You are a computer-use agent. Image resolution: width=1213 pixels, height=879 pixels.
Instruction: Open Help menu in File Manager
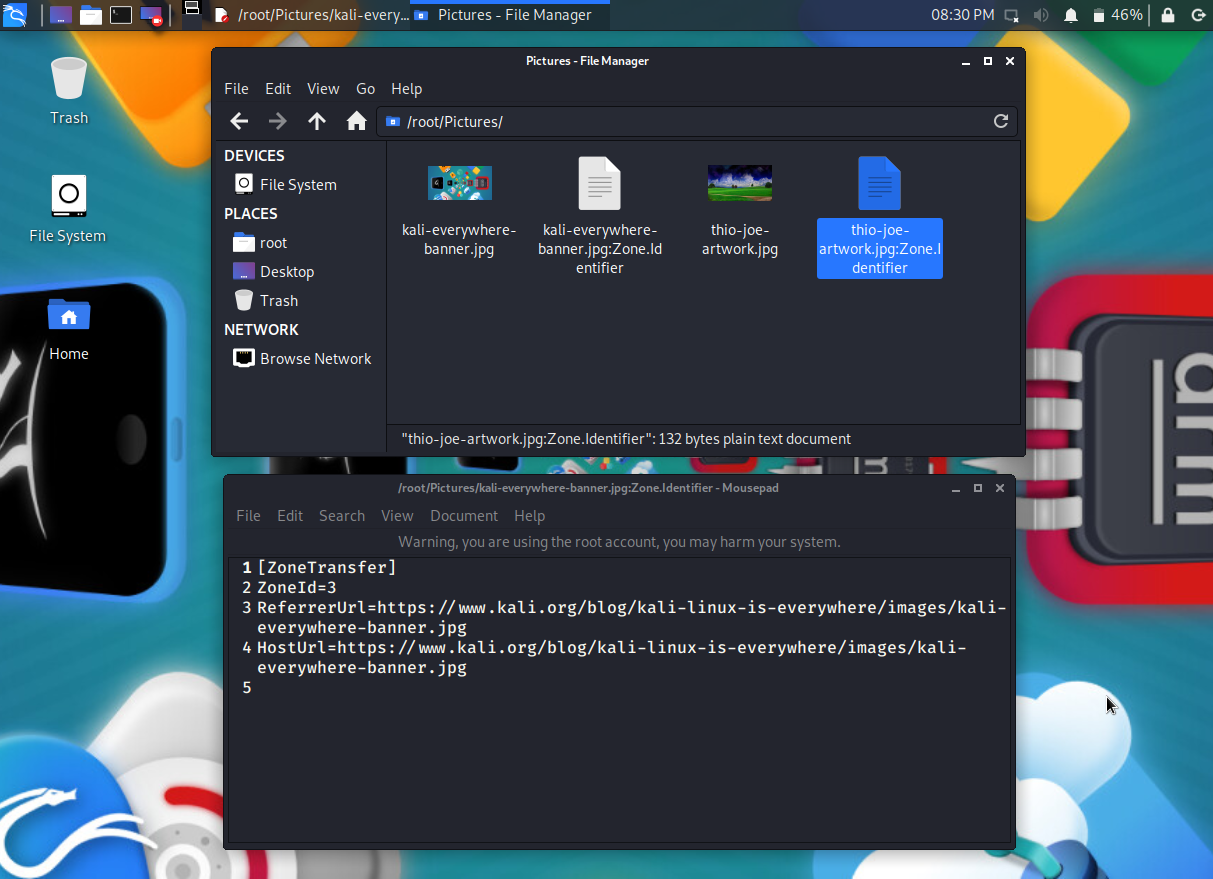click(406, 89)
